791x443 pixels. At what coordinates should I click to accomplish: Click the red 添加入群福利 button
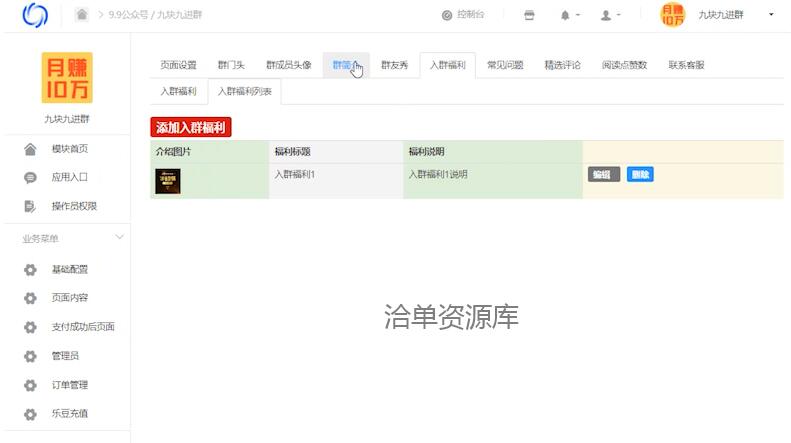191,127
